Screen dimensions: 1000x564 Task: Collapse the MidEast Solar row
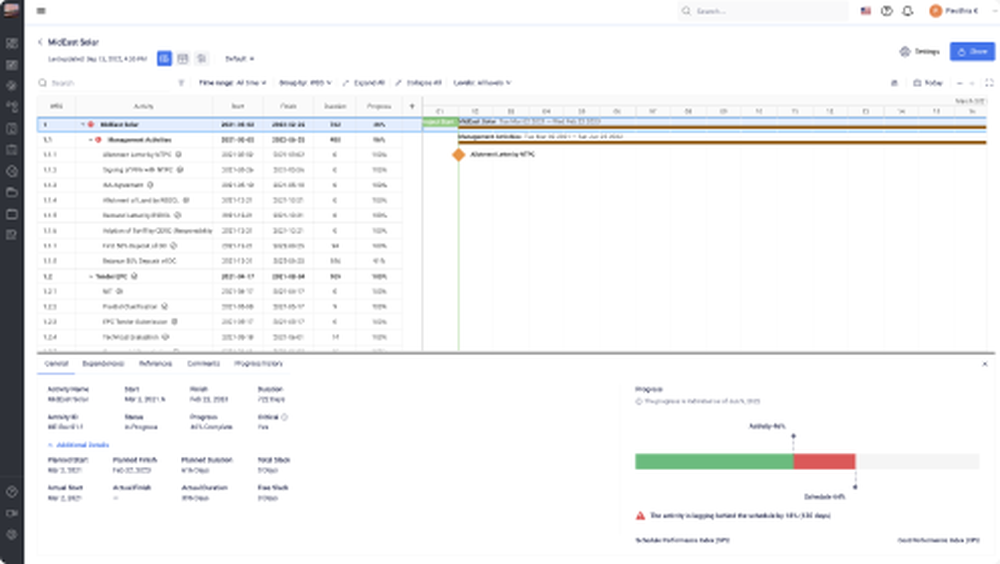(82, 124)
